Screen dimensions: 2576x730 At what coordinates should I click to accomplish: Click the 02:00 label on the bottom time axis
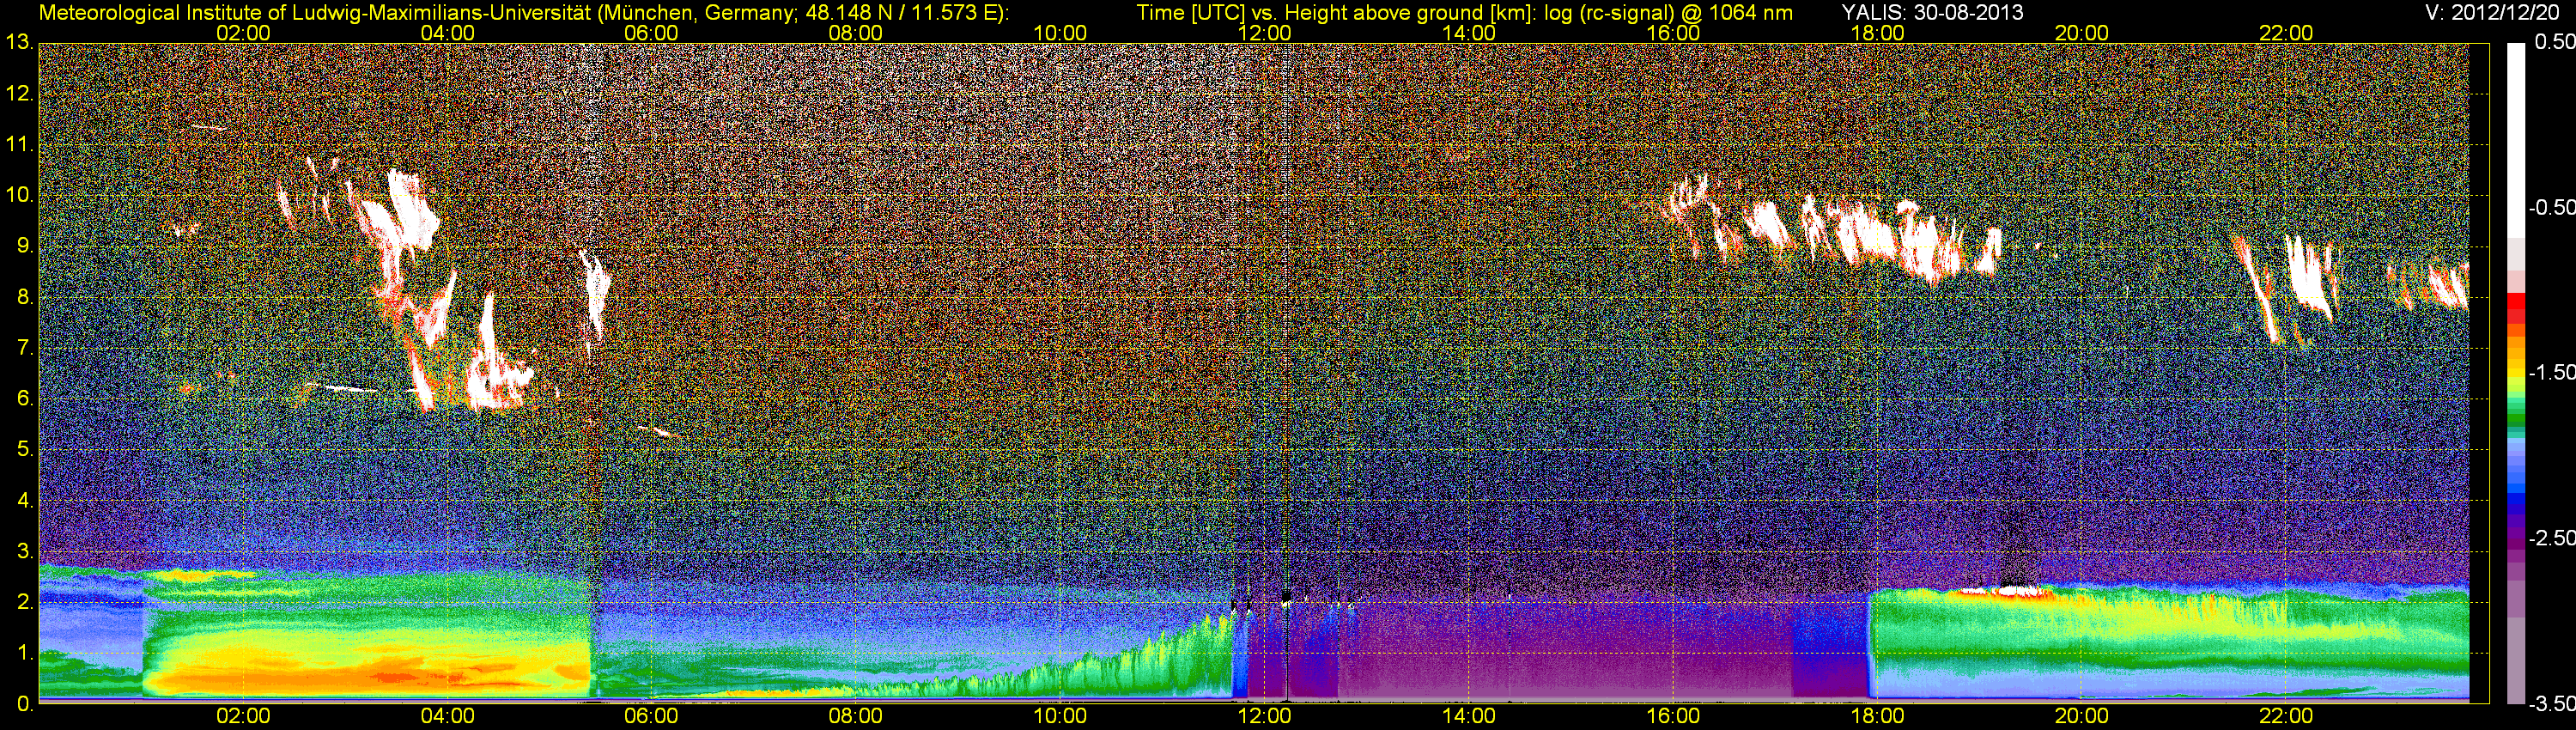tap(243, 716)
